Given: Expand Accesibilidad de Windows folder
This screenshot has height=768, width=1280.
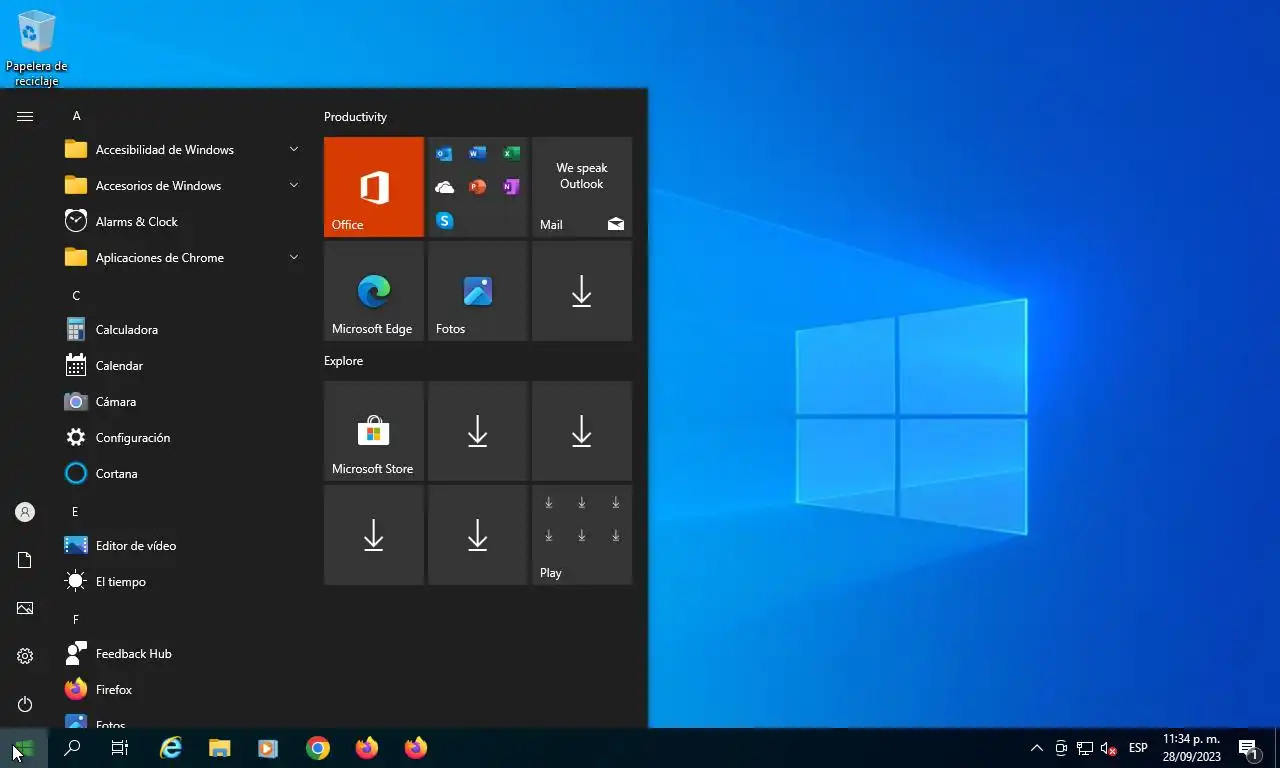Looking at the screenshot, I should [x=182, y=150].
